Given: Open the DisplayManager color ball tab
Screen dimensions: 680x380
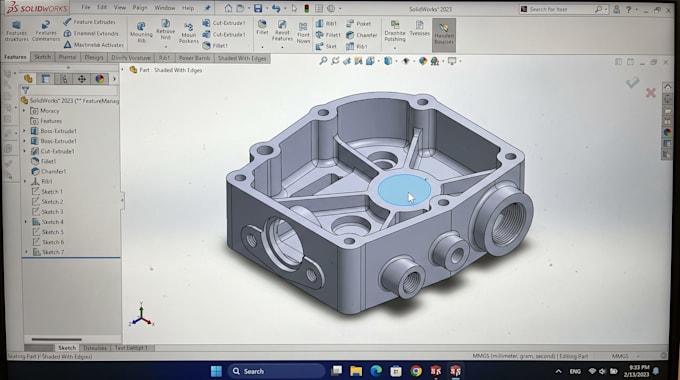Looking at the screenshot, I should pos(100,79).
